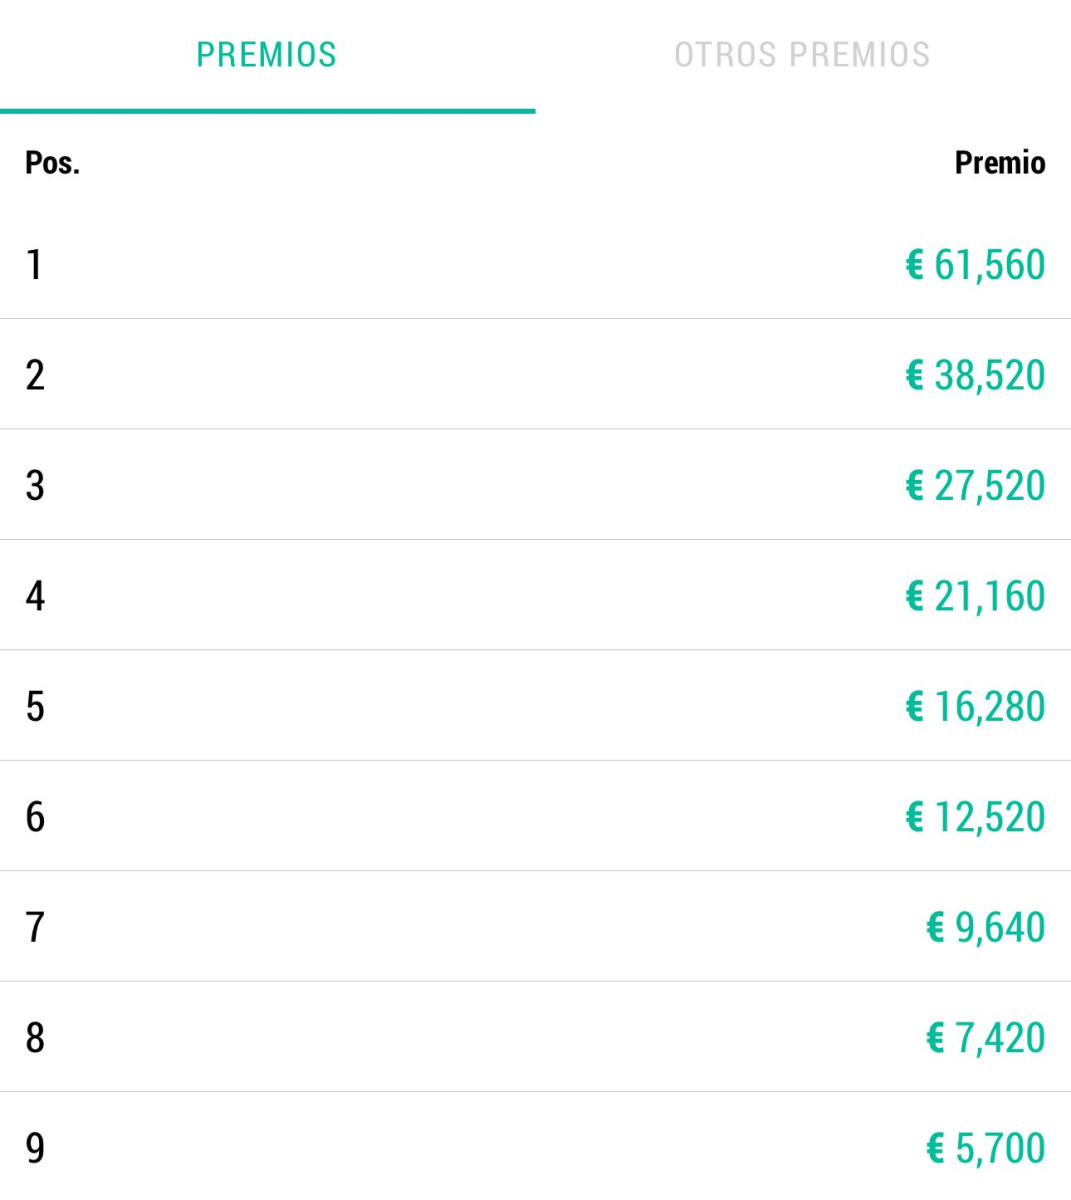Click the Pos. column header
Image resolution: width=1071 pixels, height=1200 pixels.
52,162
